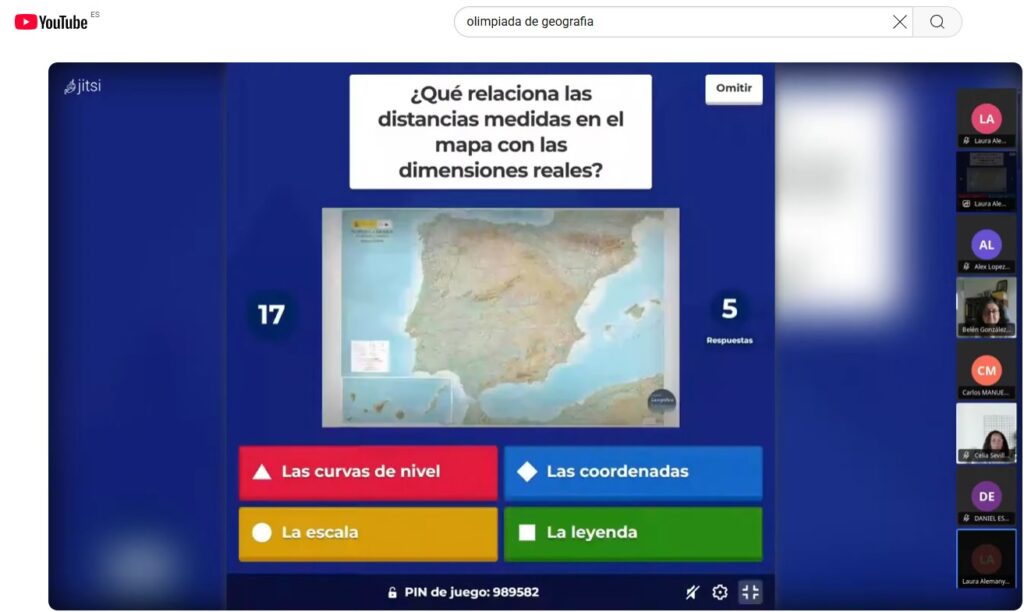The image size is (1024, 612).
Task: Click inside the YouTube search field
Action: coord(670,22)
